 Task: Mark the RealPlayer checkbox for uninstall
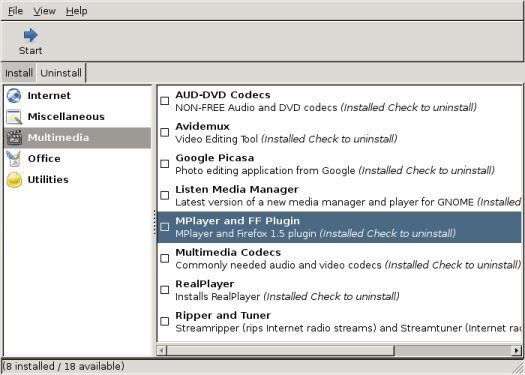(165, 290)
